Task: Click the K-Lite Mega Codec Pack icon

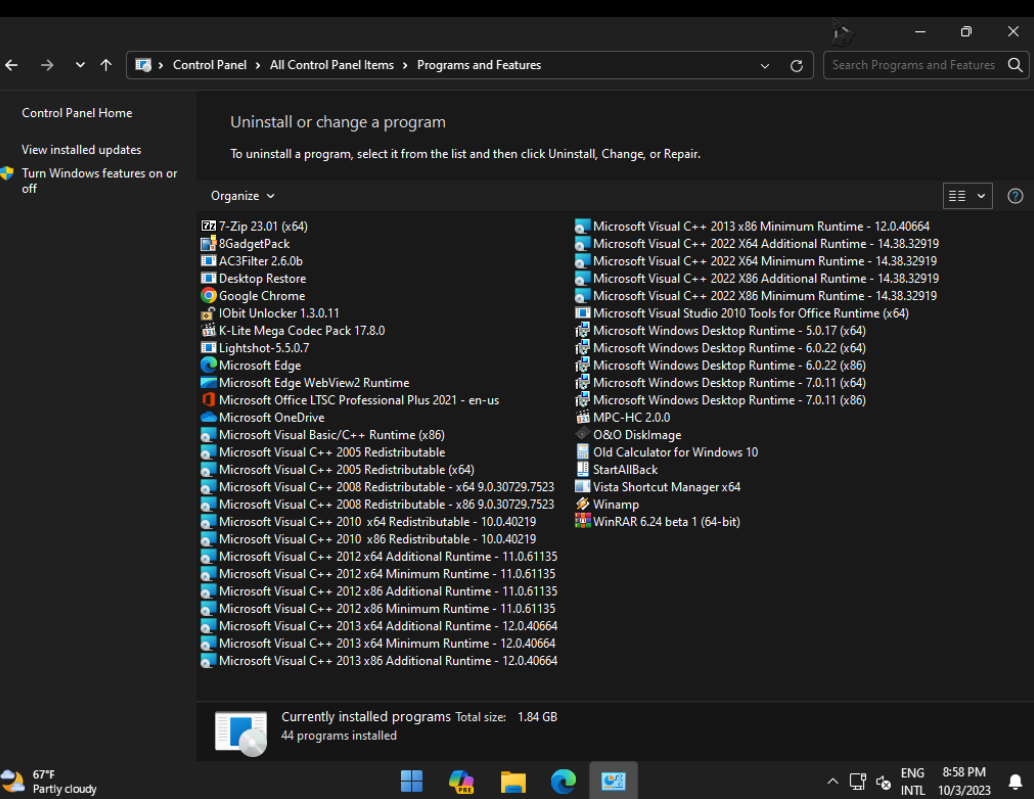Action: (x=208, y=331)
